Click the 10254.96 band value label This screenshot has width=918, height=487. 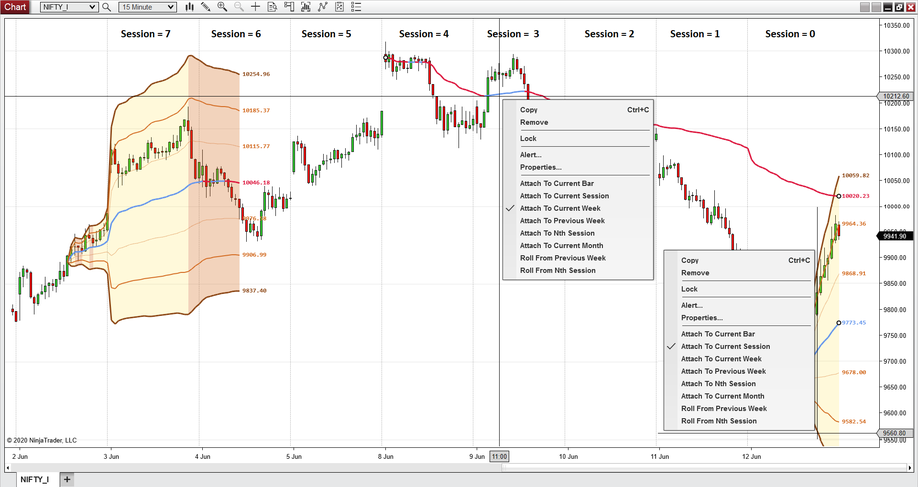256,74
